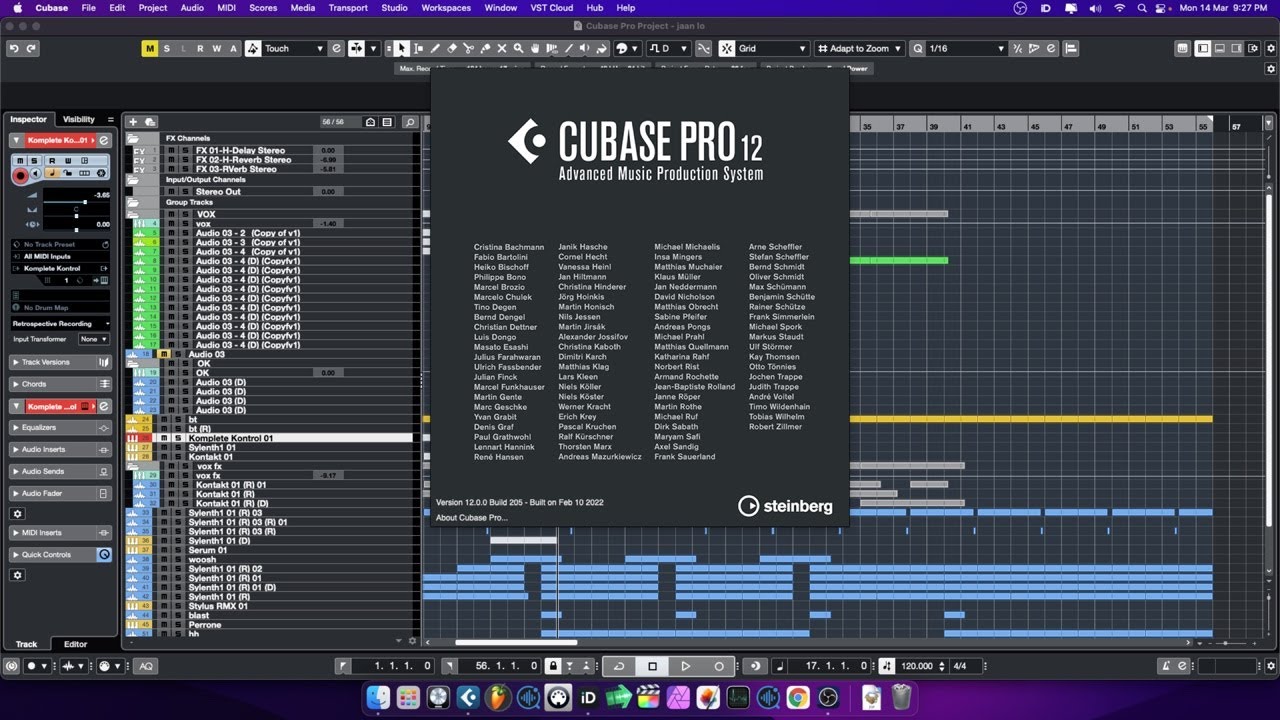Expand the Equalizers inspector section
This screenshot has height=720, width=1280.
pos(61,427)
